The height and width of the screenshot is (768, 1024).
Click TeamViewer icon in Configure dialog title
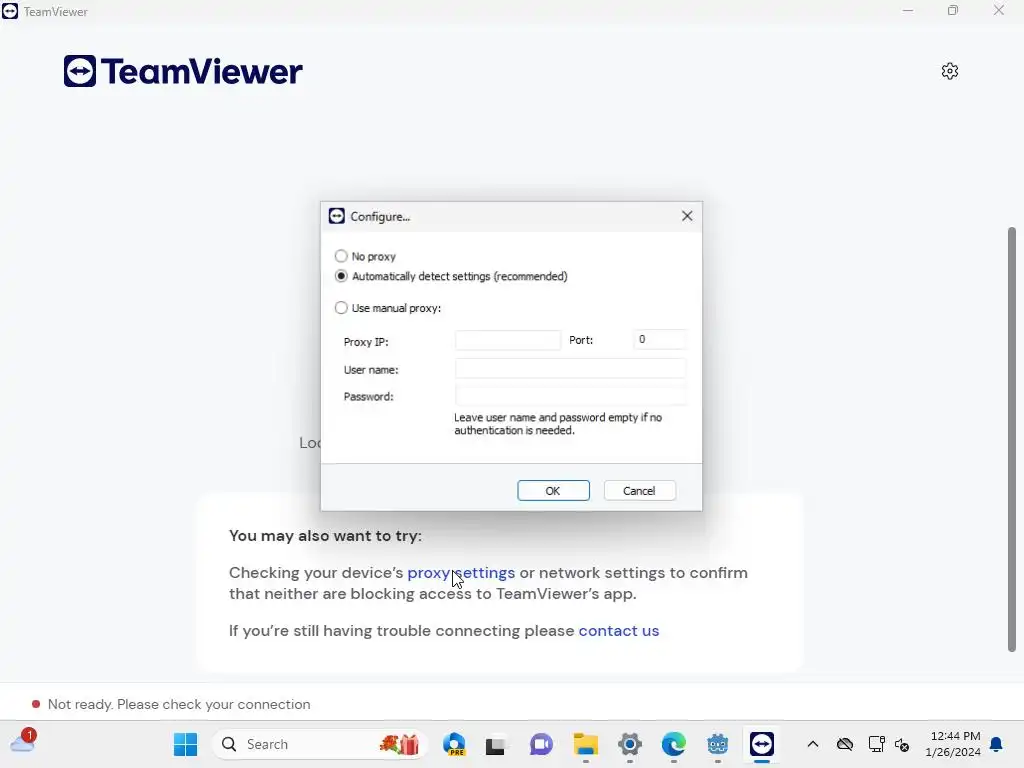tap(336, 216)
